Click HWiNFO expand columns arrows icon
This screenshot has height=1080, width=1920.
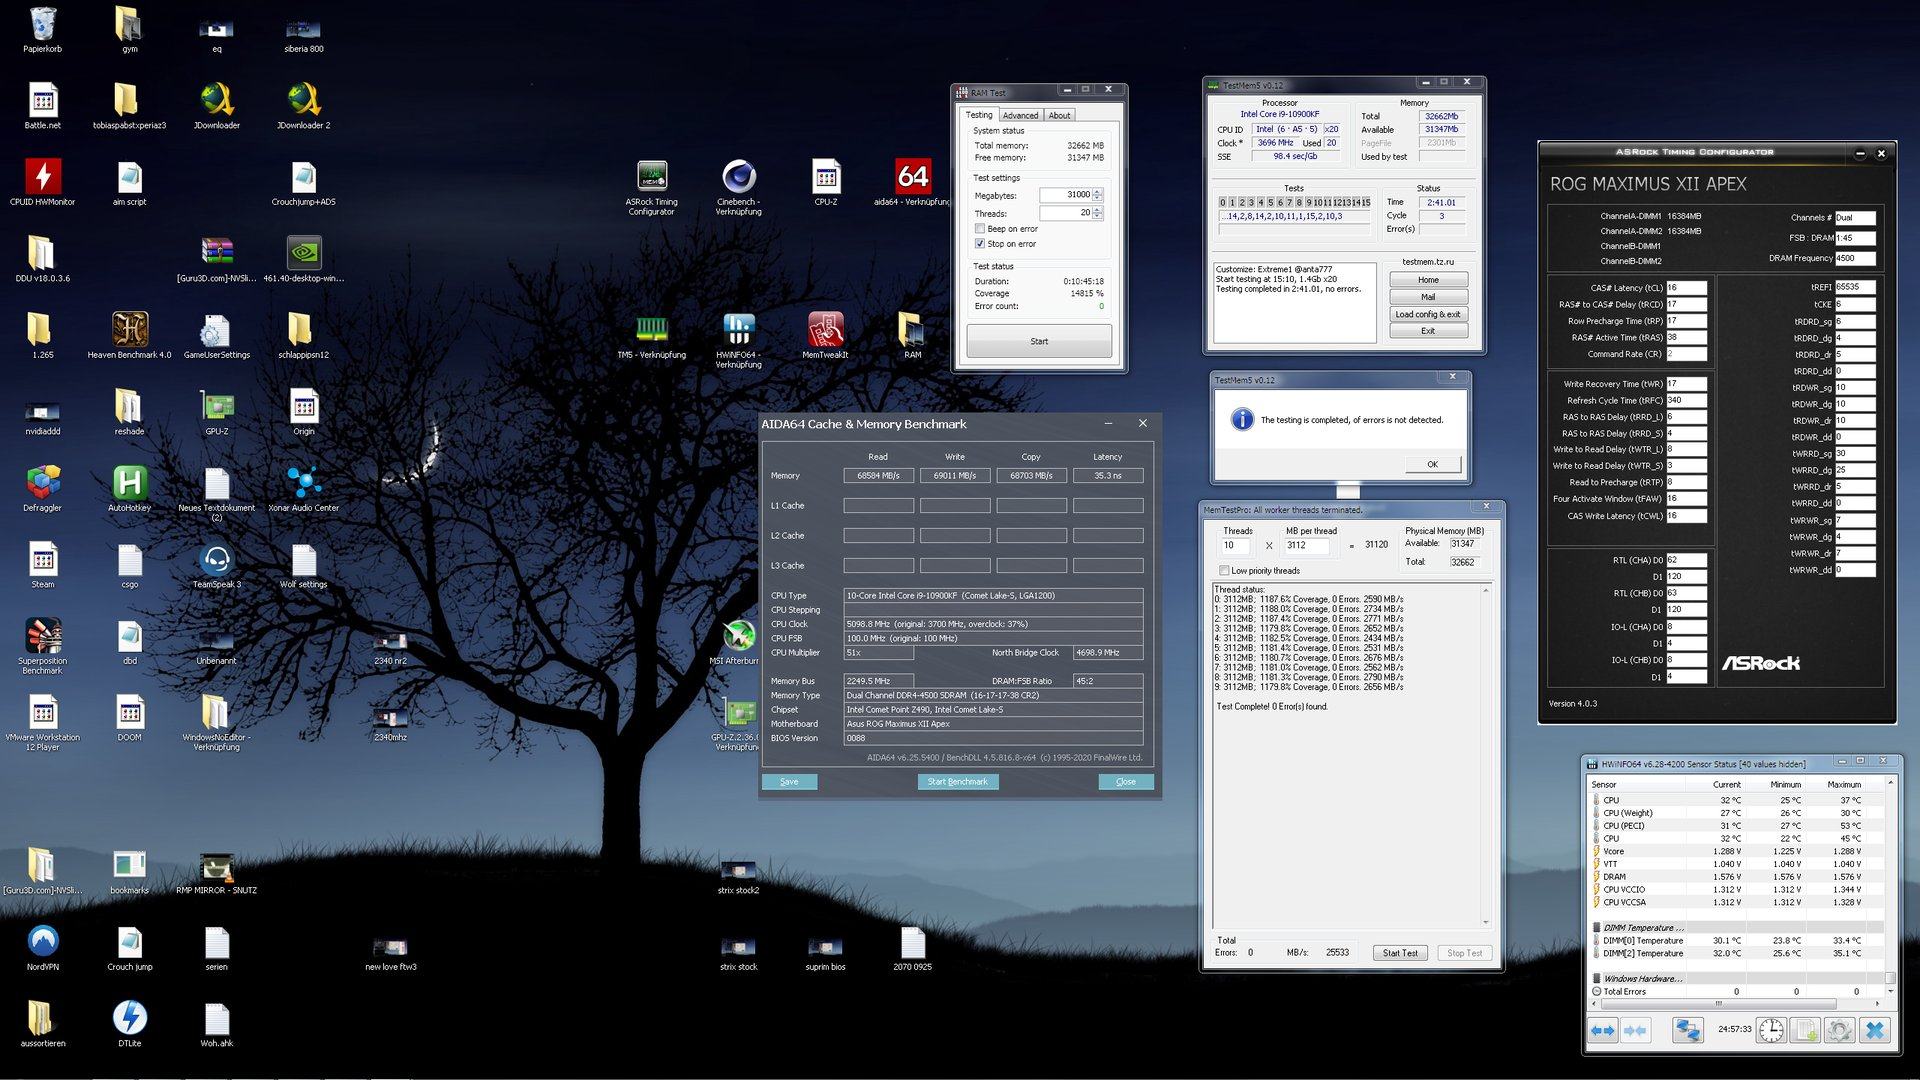[1602, 1031]
